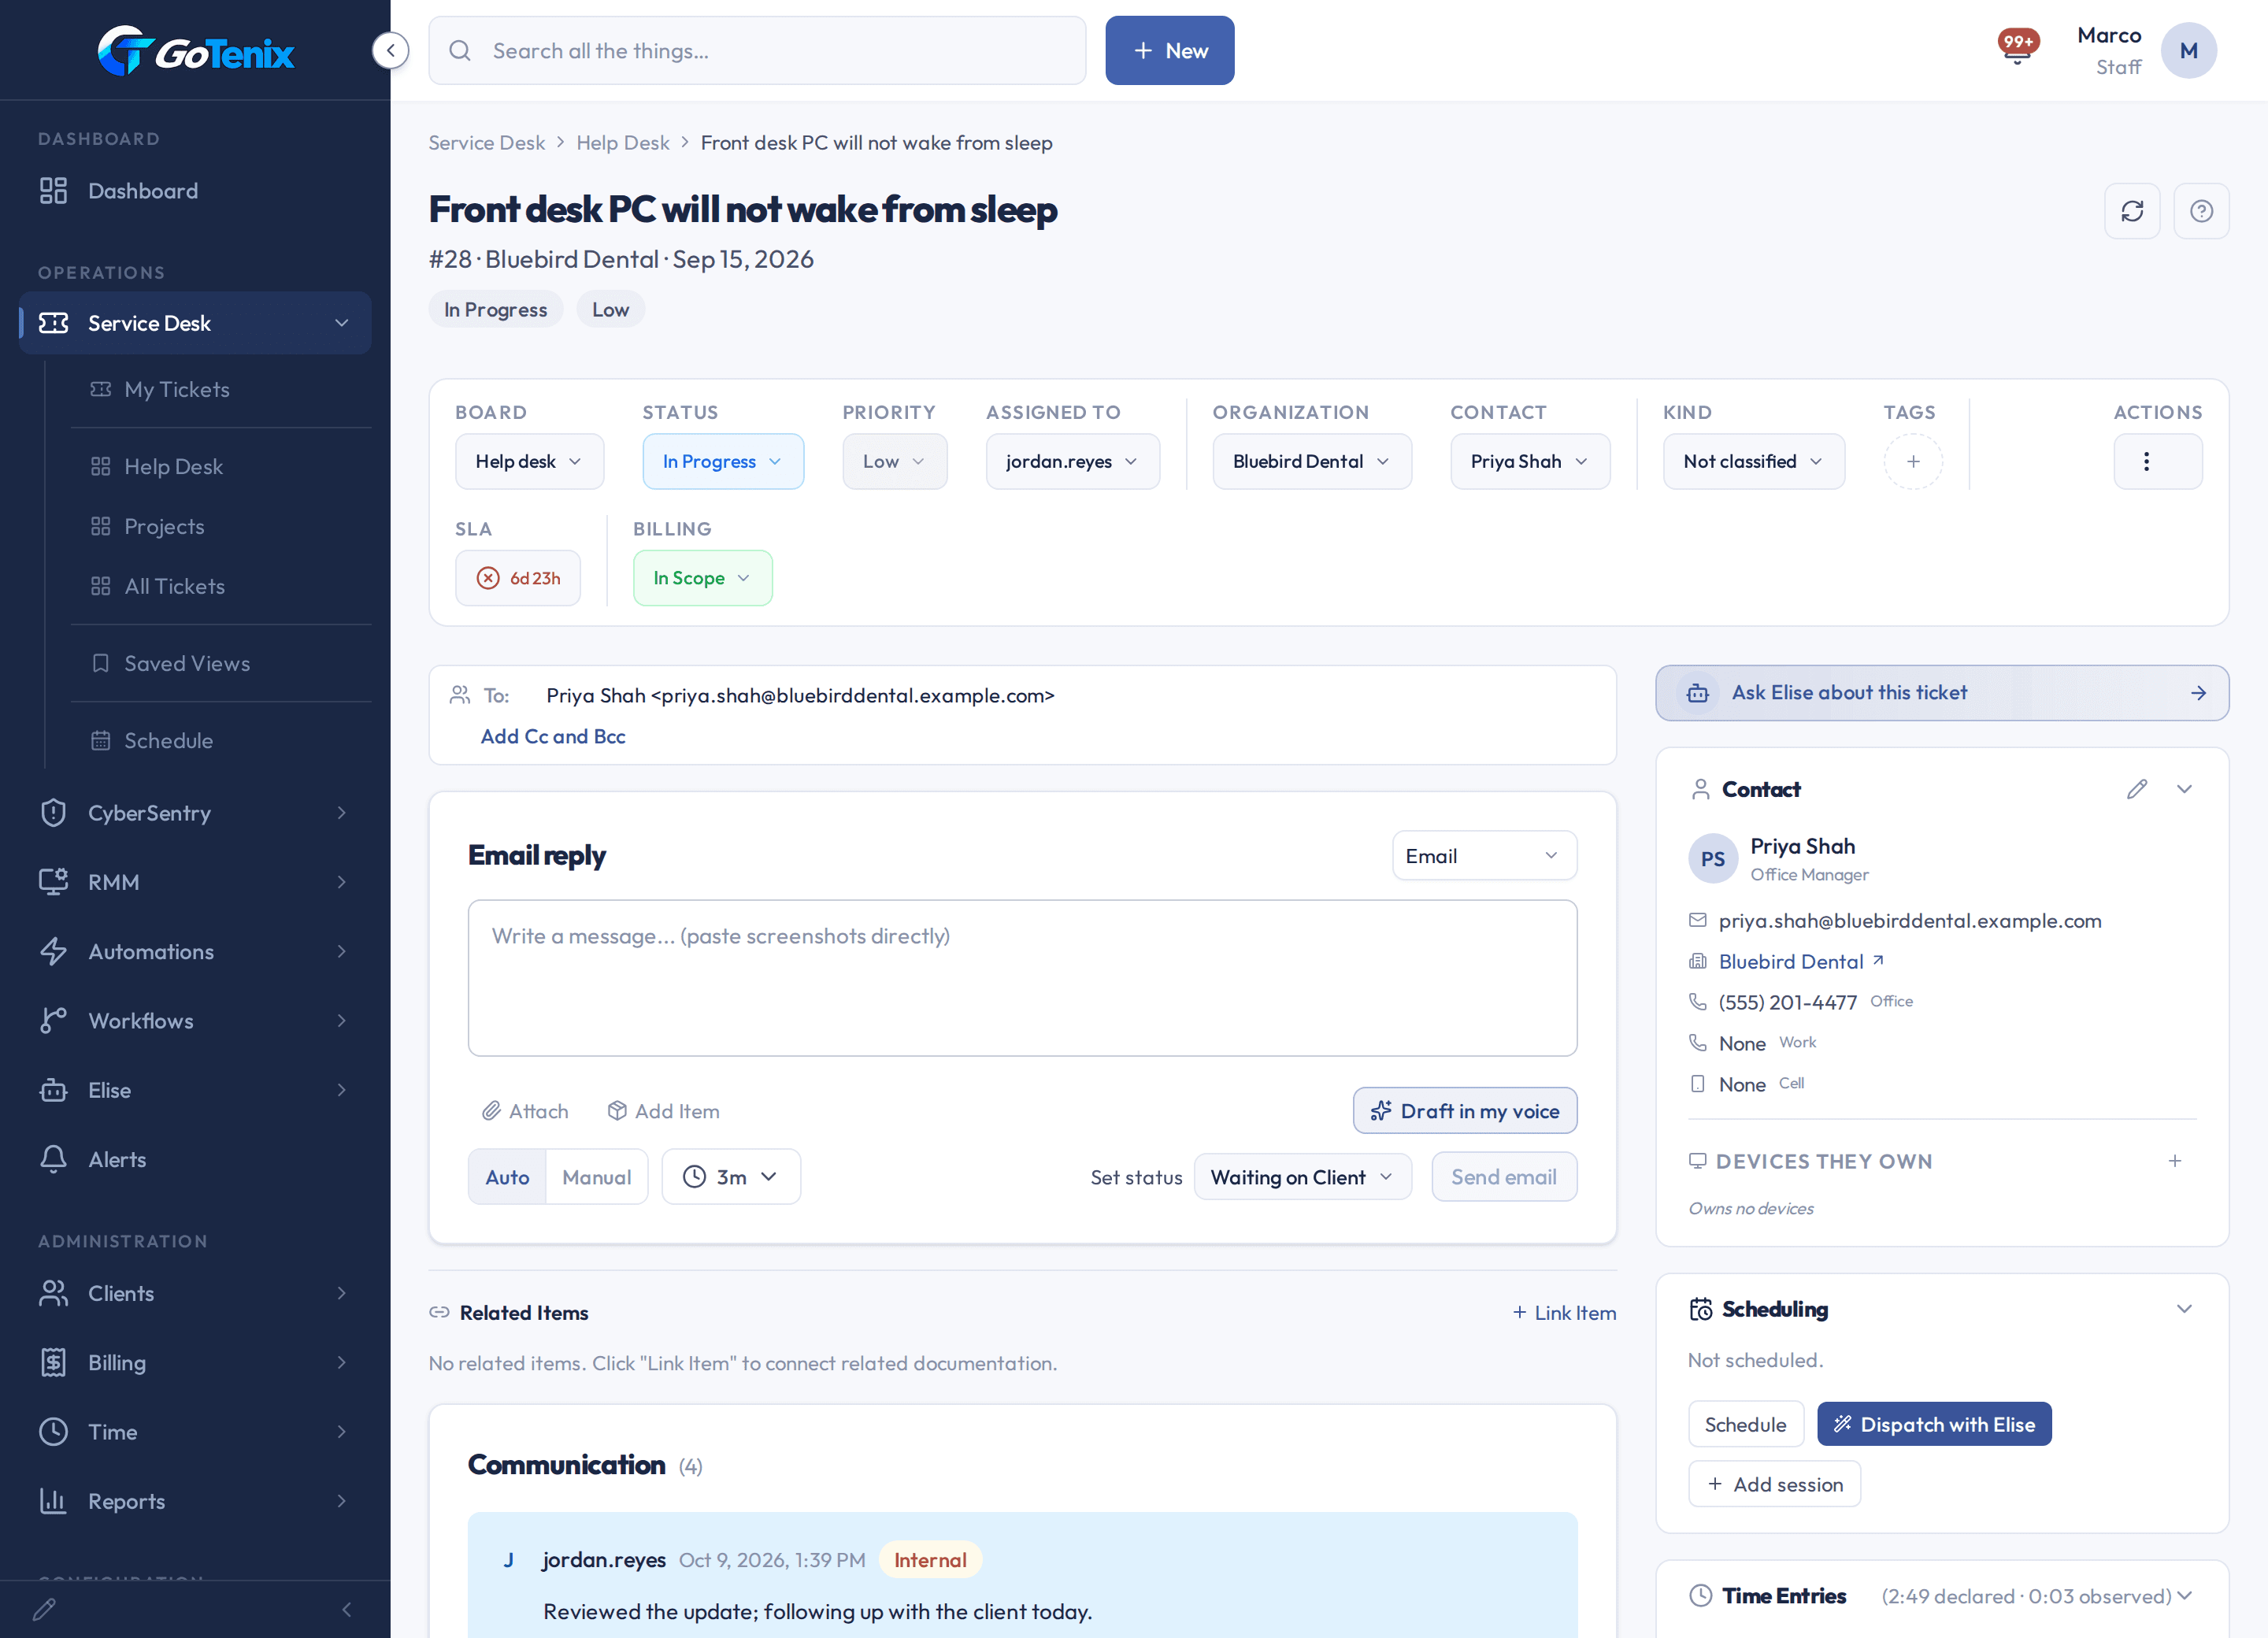
Task: Add a tag with the dashed plus circle
Action: click(x=1913, y=461)
